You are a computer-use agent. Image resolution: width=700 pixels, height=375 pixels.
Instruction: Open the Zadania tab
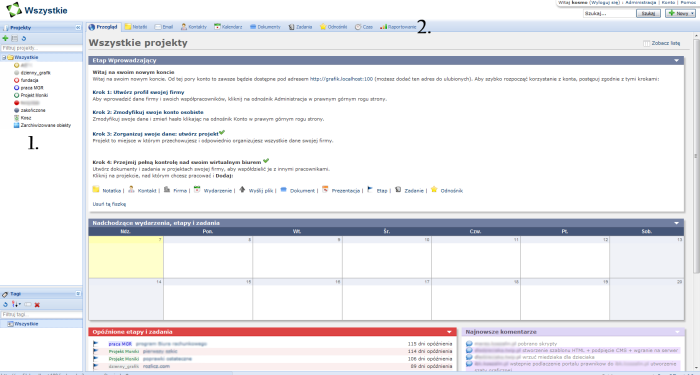(300, 27)
